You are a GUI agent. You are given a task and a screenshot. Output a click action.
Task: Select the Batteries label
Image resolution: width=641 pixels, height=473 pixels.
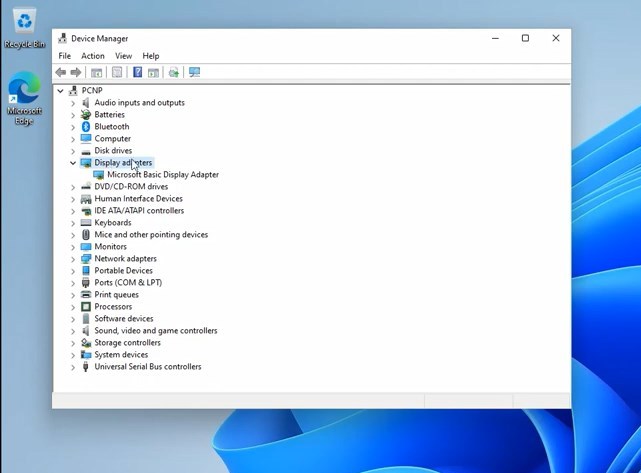(110, 114)
